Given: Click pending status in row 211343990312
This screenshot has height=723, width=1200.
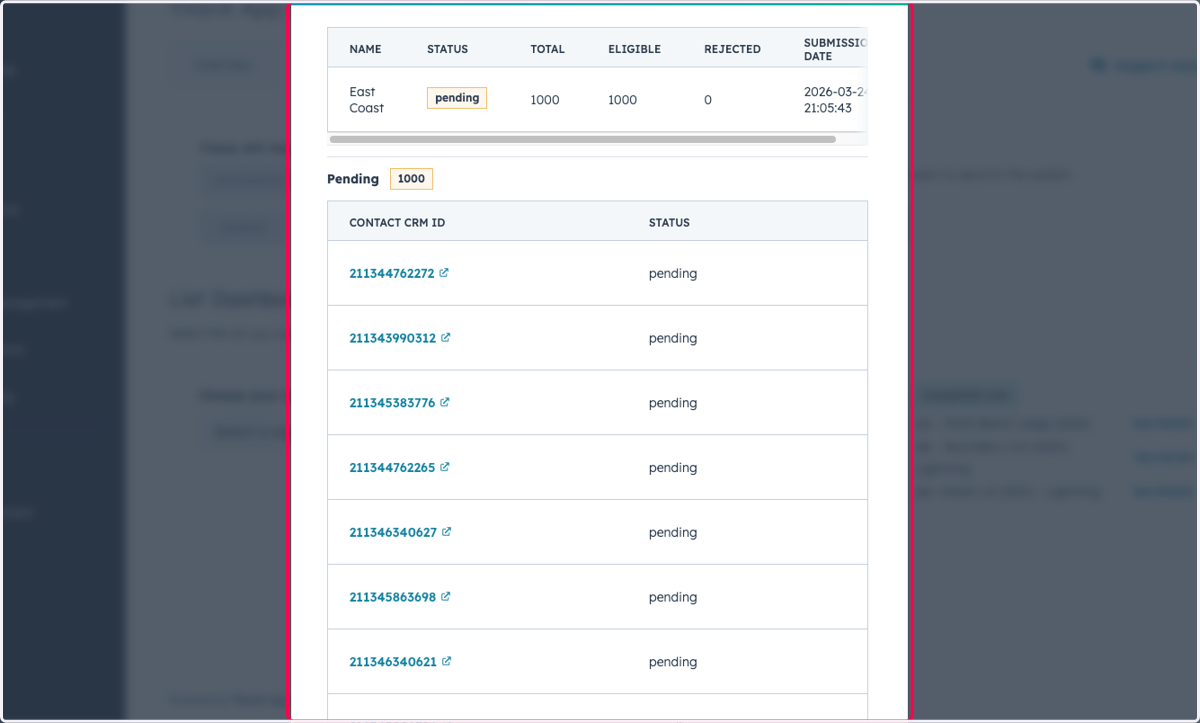Looking at the screenshot, I should 673,339.
